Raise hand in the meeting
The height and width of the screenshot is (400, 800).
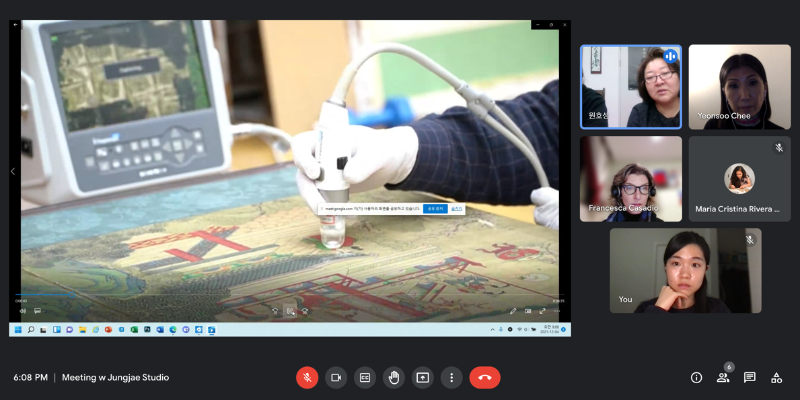pyautogui.click(x=394, y=378)
